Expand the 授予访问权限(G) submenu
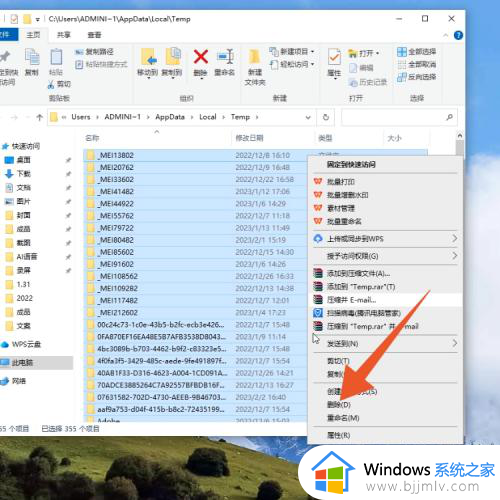This screenshot has width=500, height=500. [454, 256]
